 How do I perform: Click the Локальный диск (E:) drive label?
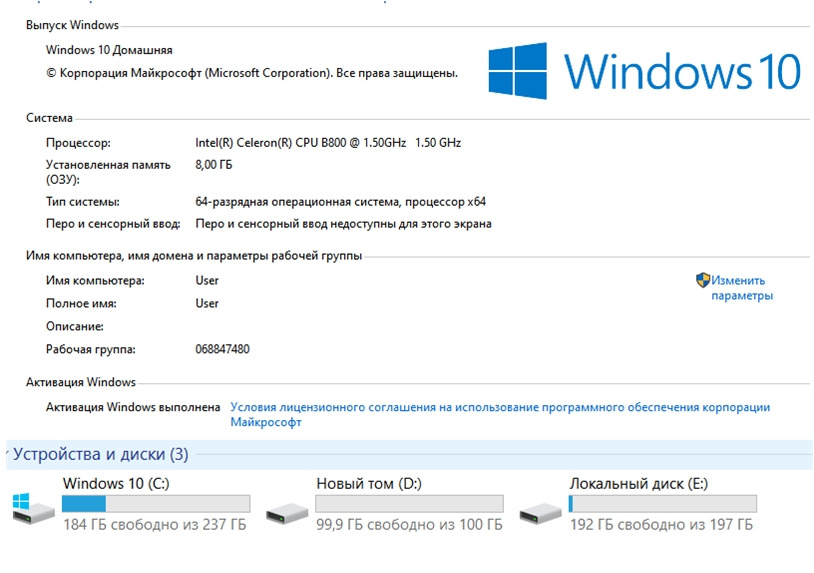tap(638, 484)
